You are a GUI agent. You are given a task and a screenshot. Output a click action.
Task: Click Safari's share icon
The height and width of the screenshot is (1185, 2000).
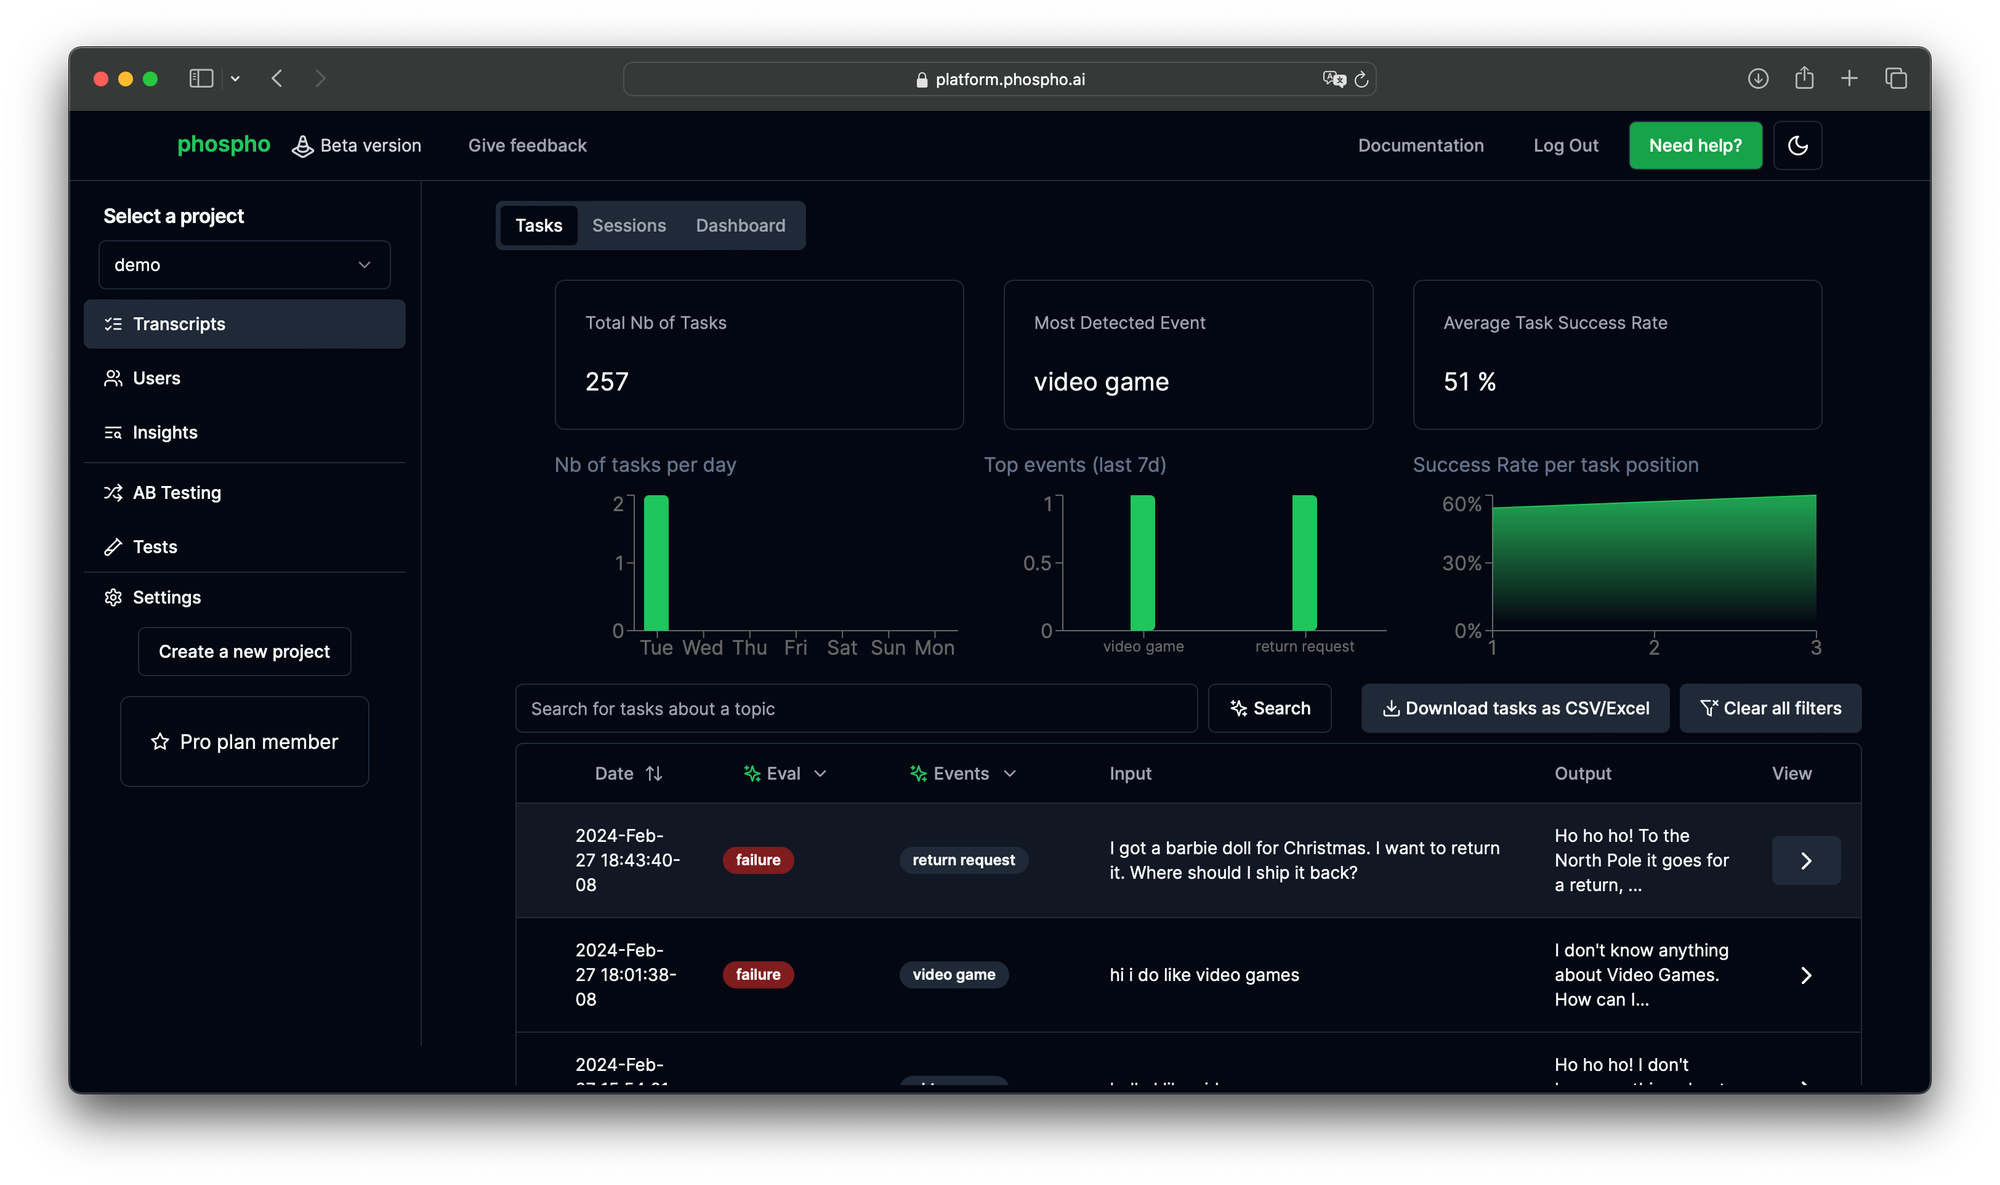(x=1803, y=78)
